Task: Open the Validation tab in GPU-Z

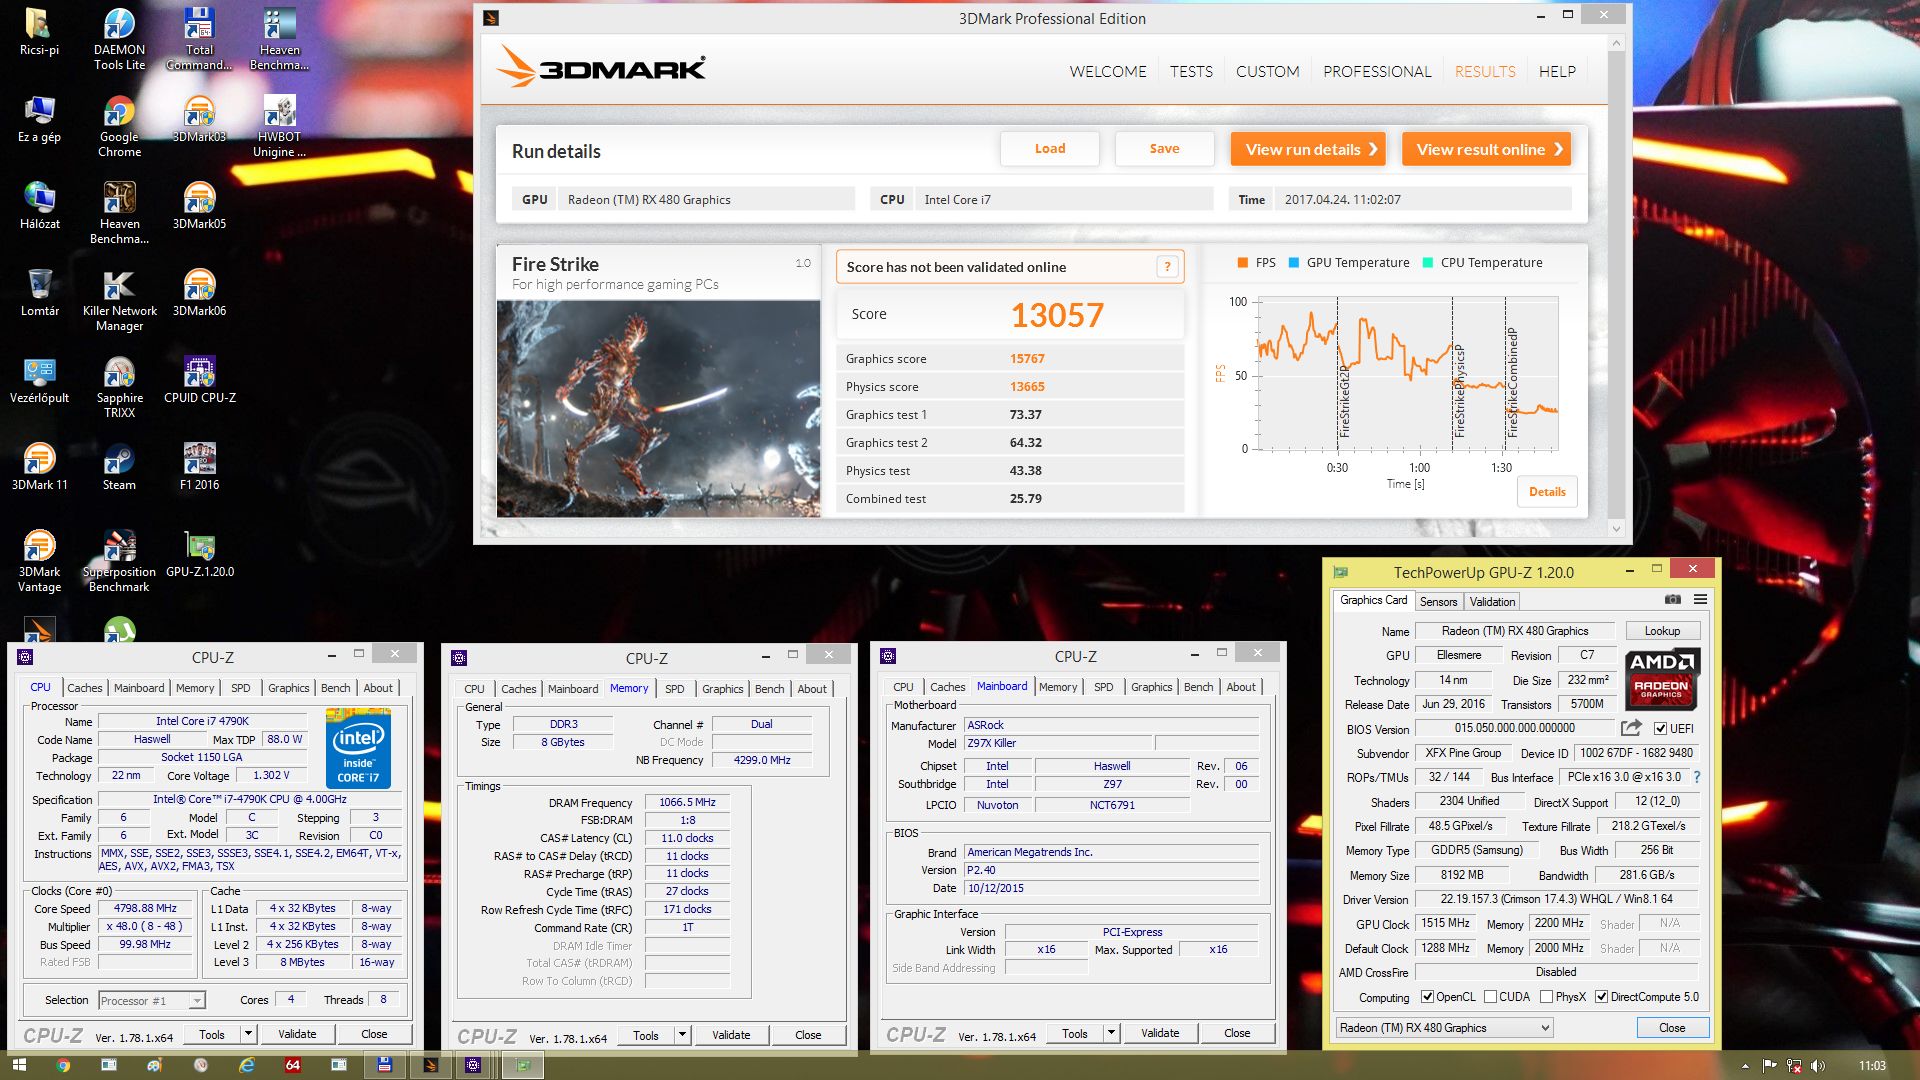Action: (x=1492, y=601)
